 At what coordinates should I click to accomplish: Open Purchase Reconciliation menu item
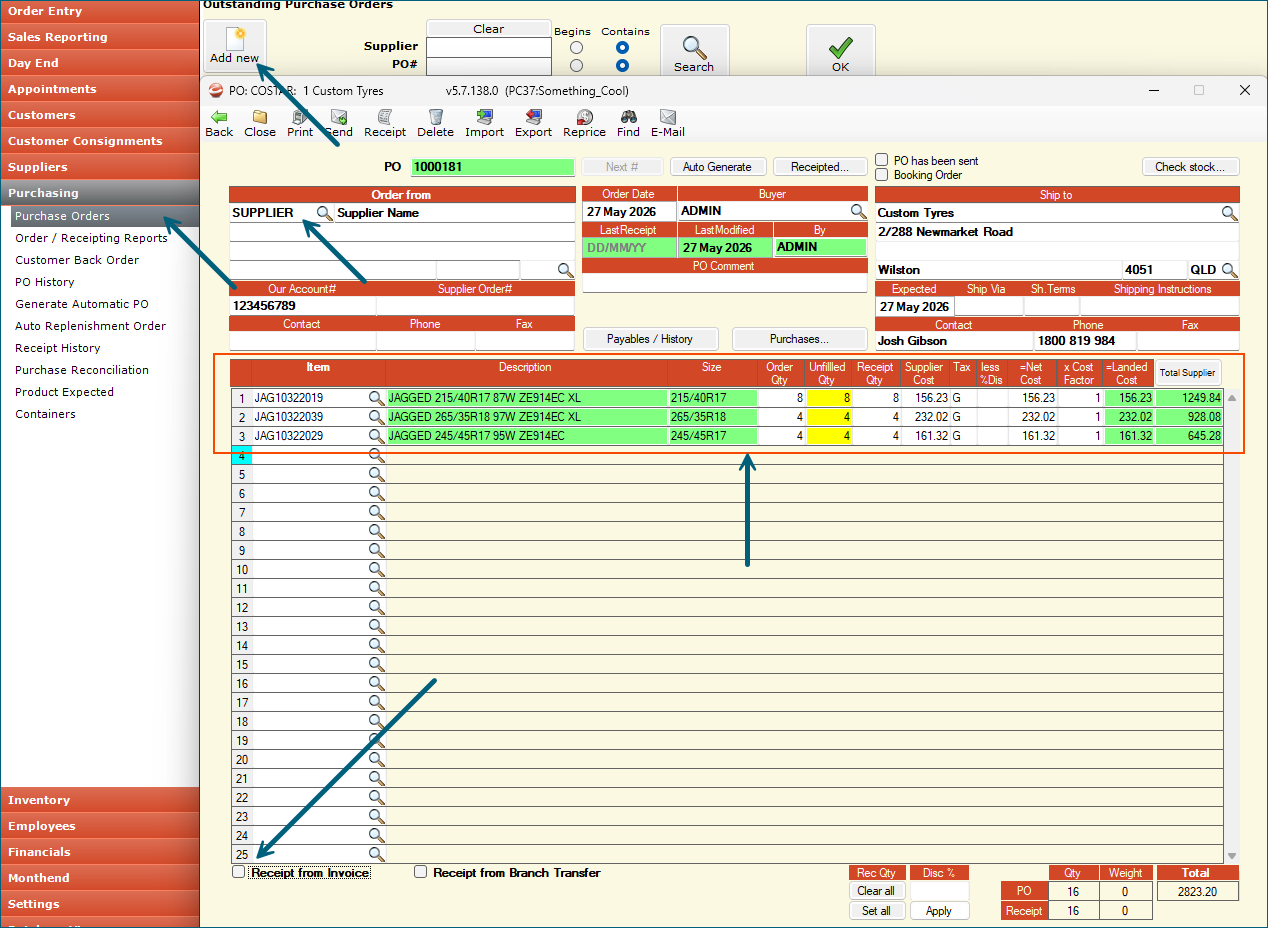point(82,370)
